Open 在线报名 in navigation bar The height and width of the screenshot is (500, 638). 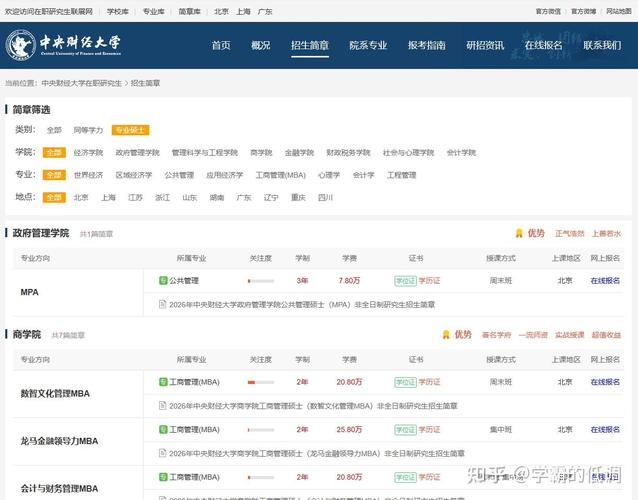tap(543, 45)
